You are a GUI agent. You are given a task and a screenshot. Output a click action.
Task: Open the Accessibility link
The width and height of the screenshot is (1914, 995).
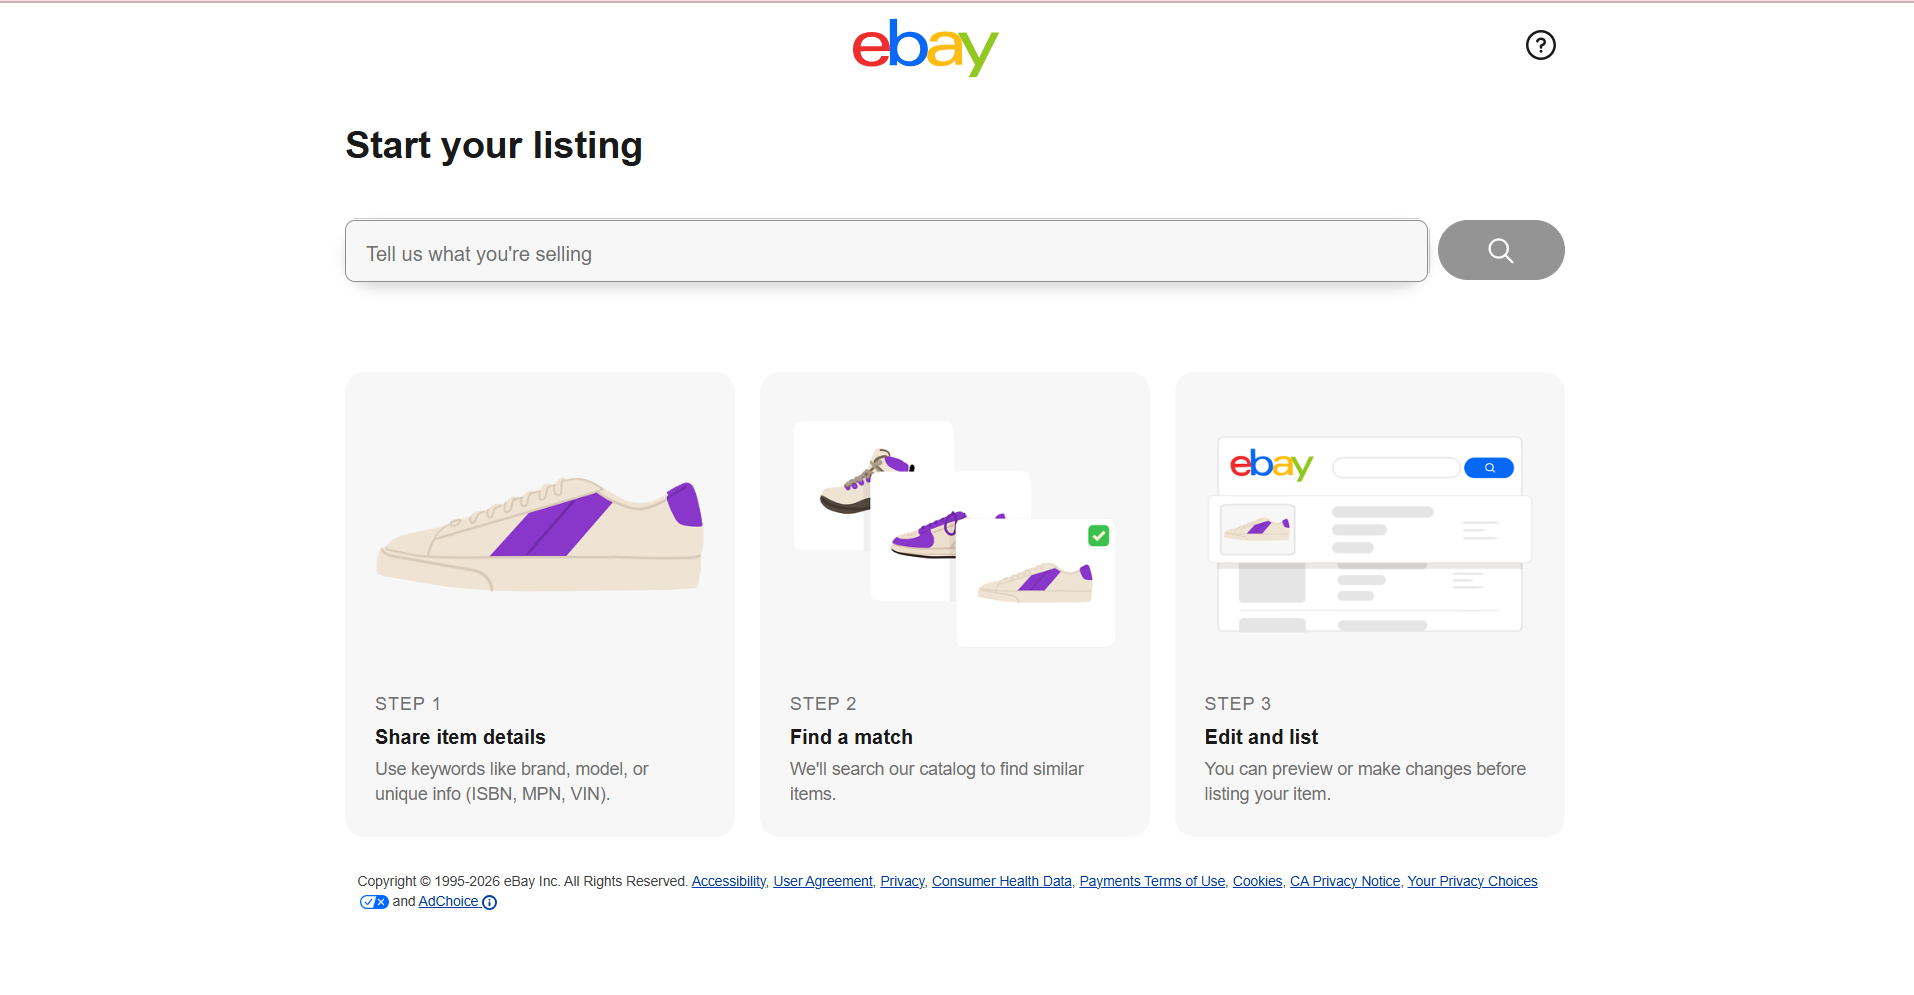pyautogui.click(x=728, y=881)
